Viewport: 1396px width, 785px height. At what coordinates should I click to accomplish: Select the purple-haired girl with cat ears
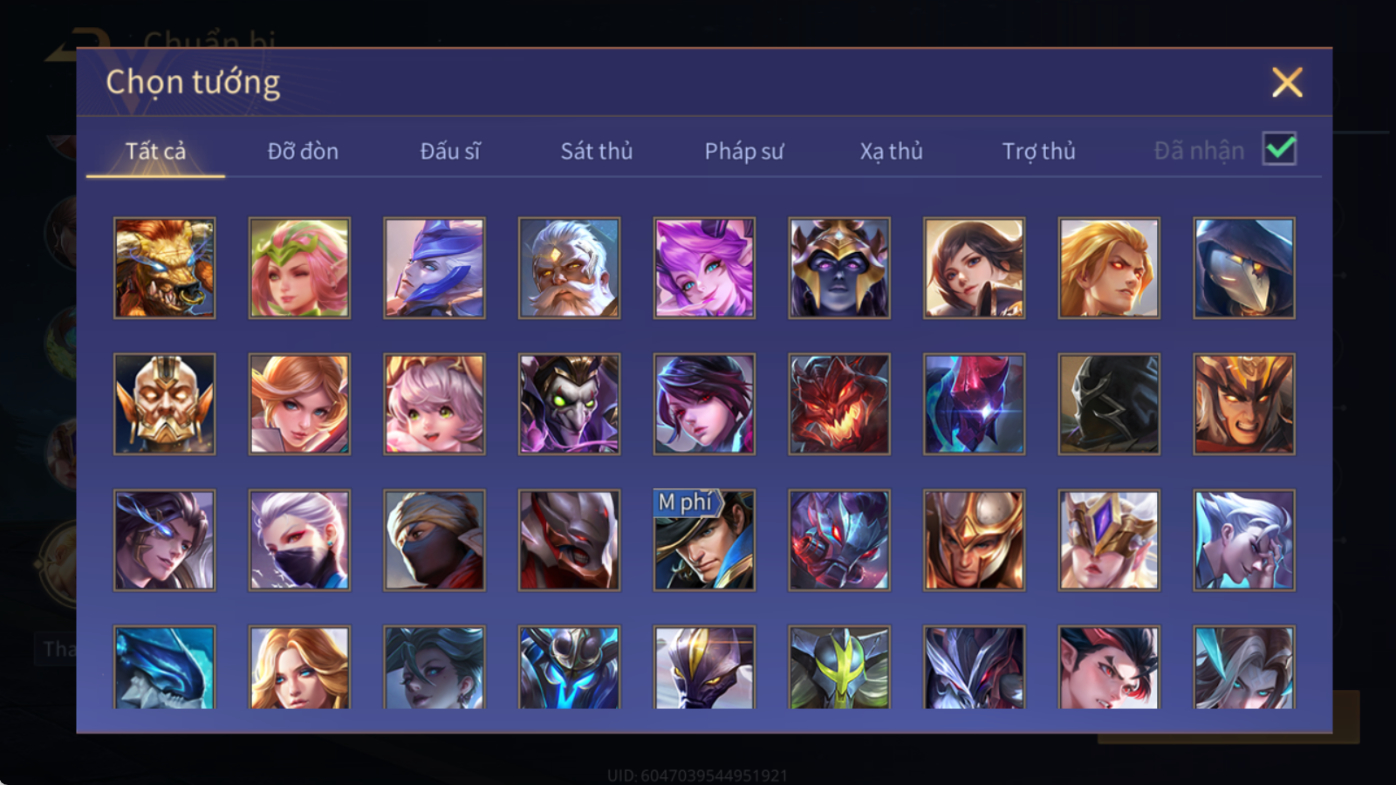[704, 268]
